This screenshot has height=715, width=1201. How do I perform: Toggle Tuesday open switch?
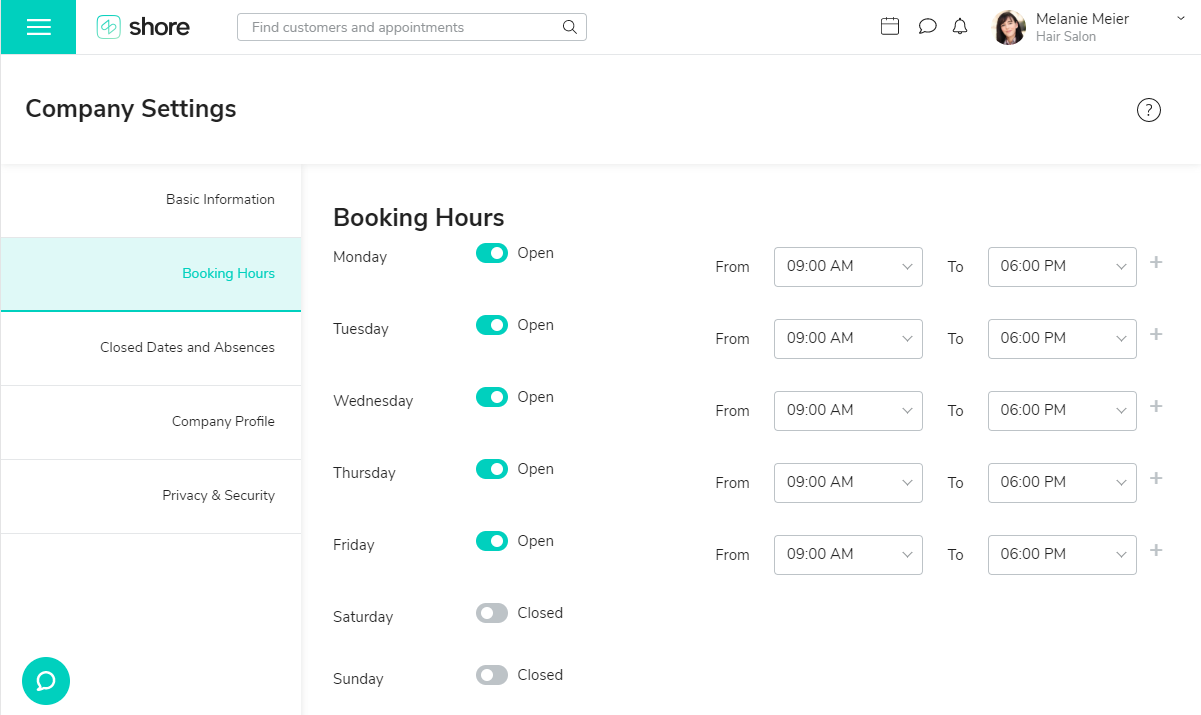(492, 325)
